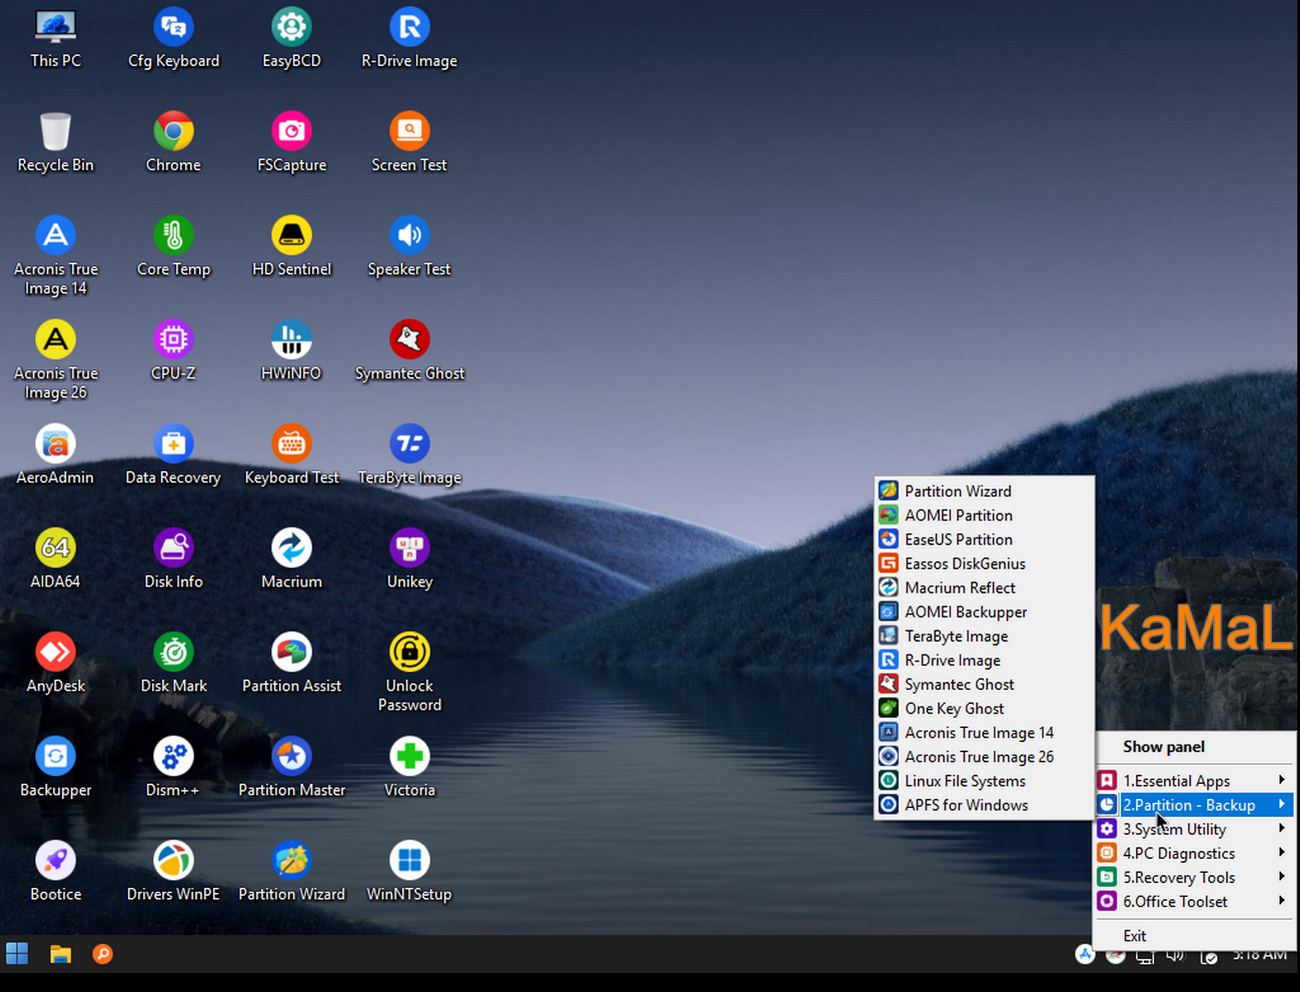
Task: Expand the 3.System Utility submenu
Action: (1194, 829)
